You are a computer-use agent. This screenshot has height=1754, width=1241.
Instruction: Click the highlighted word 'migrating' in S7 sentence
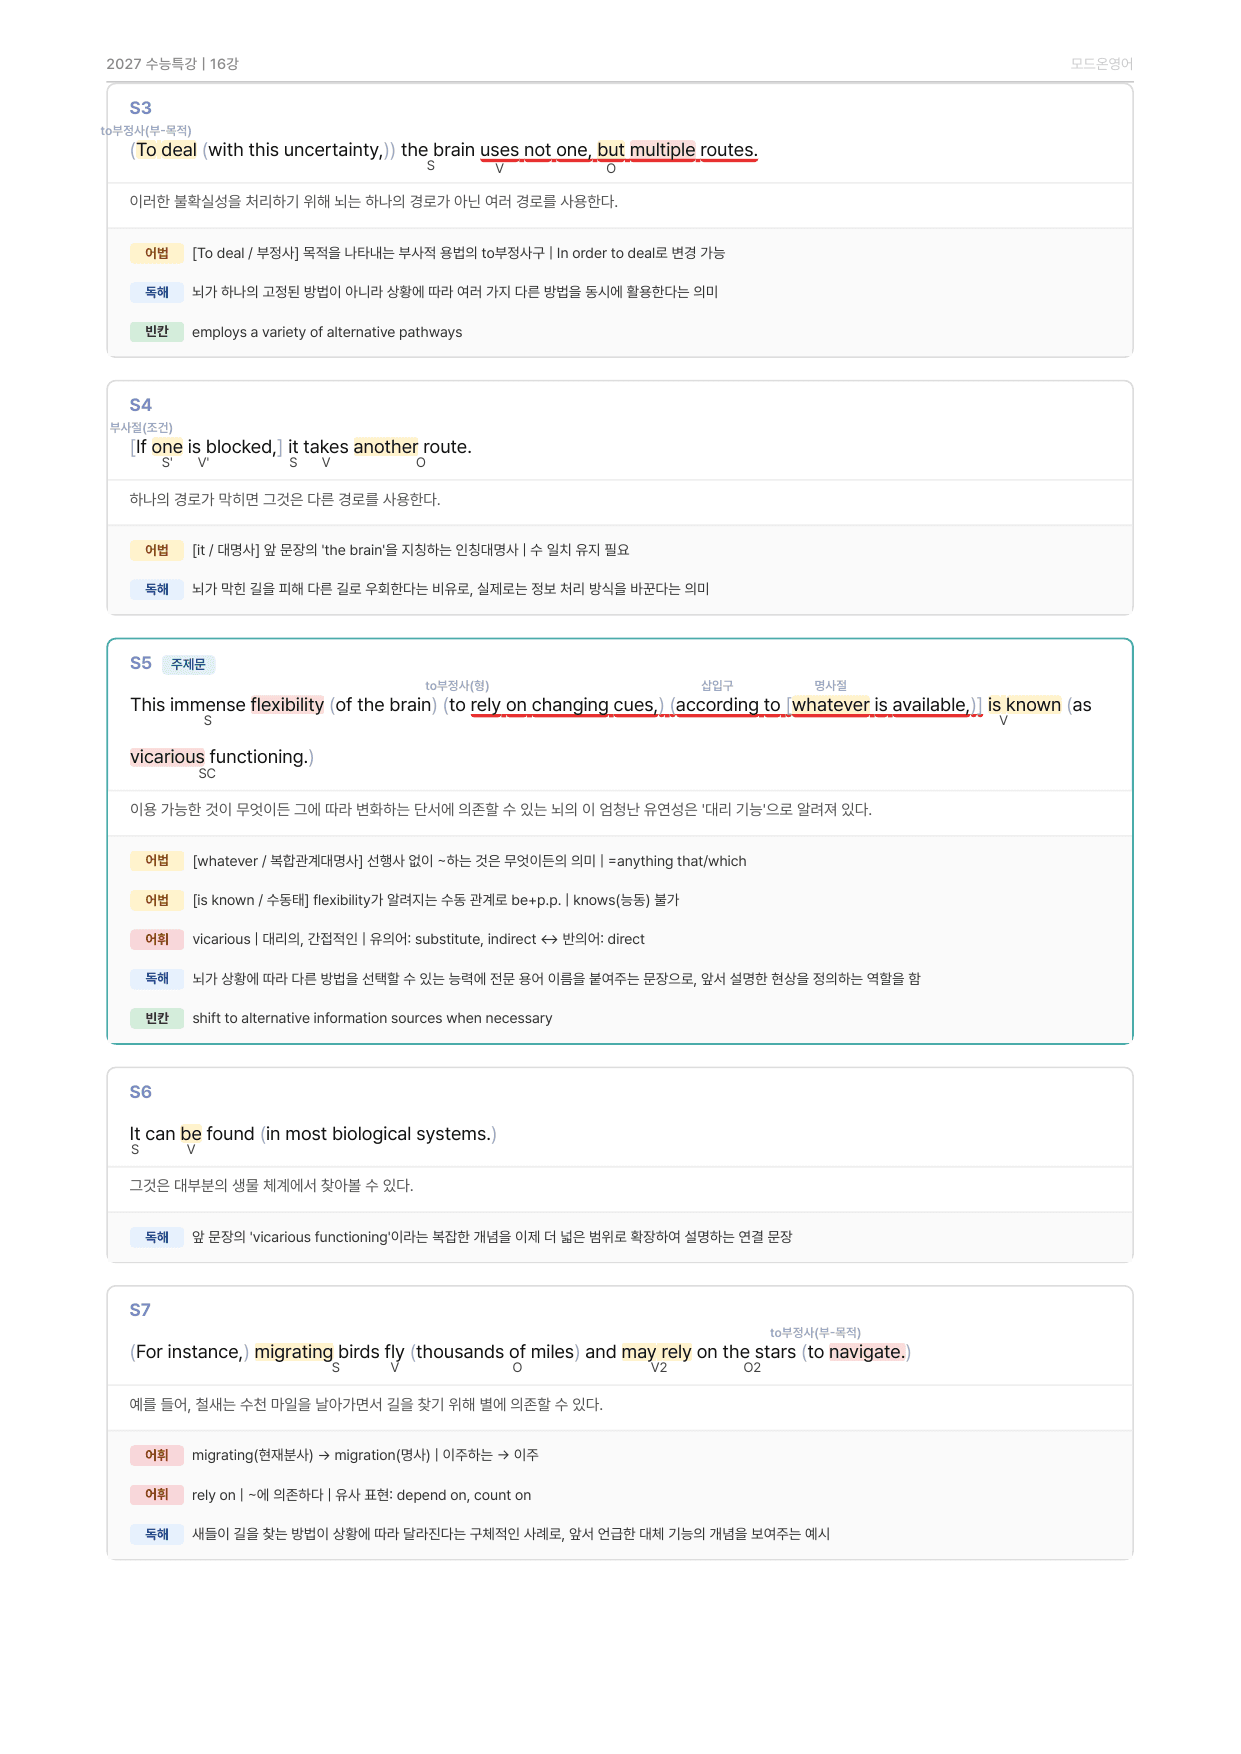293,1352
